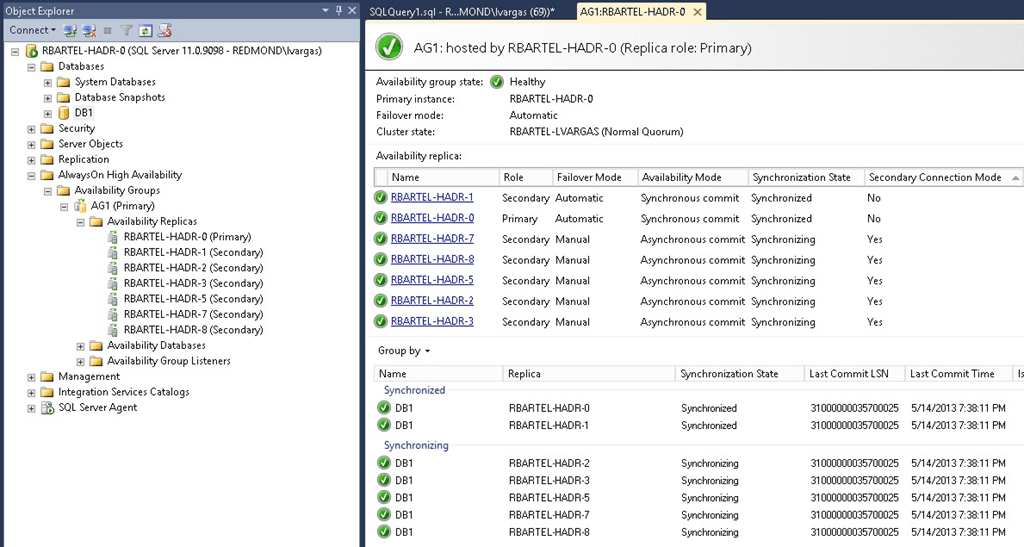
Task: Click the Refresh icon in Object Explorer
Action: click(146, 31)
